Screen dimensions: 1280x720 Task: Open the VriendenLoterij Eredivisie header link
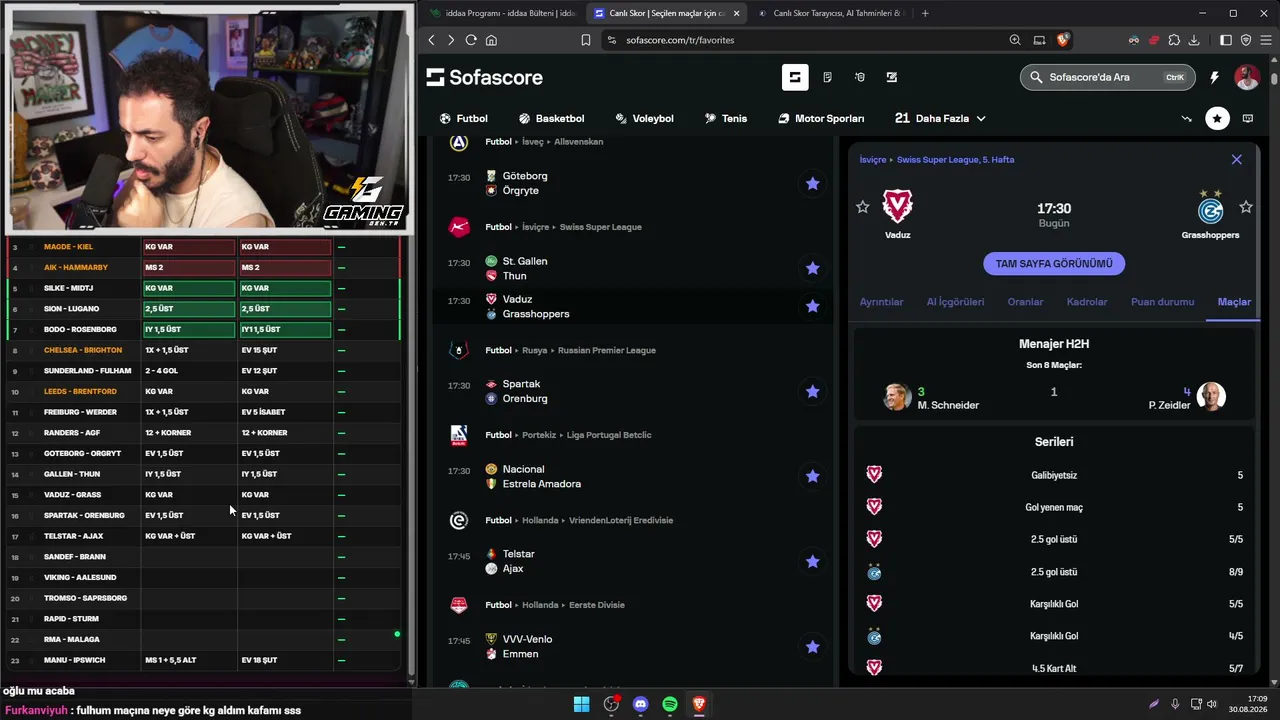pyautogui.click(x=621, y=520)
